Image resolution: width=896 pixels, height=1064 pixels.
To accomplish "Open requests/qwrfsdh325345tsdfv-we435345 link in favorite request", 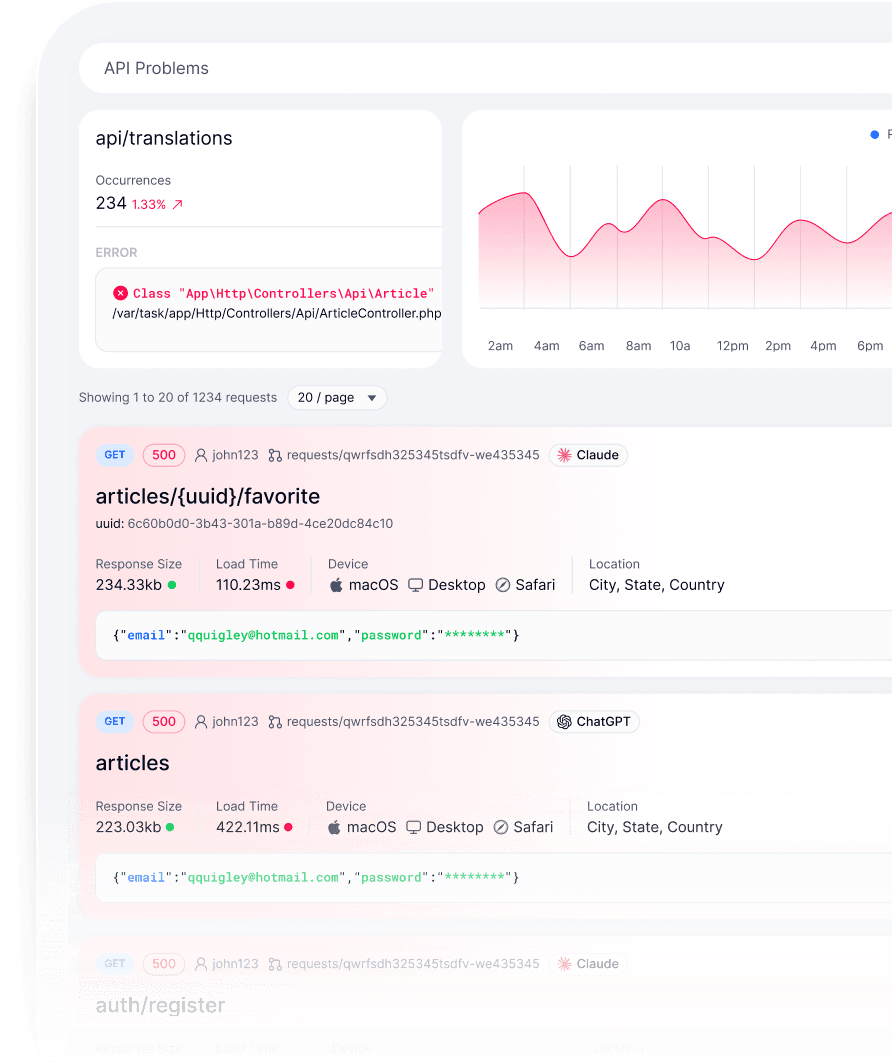I will pyautogui.click(x=413, y=455).
